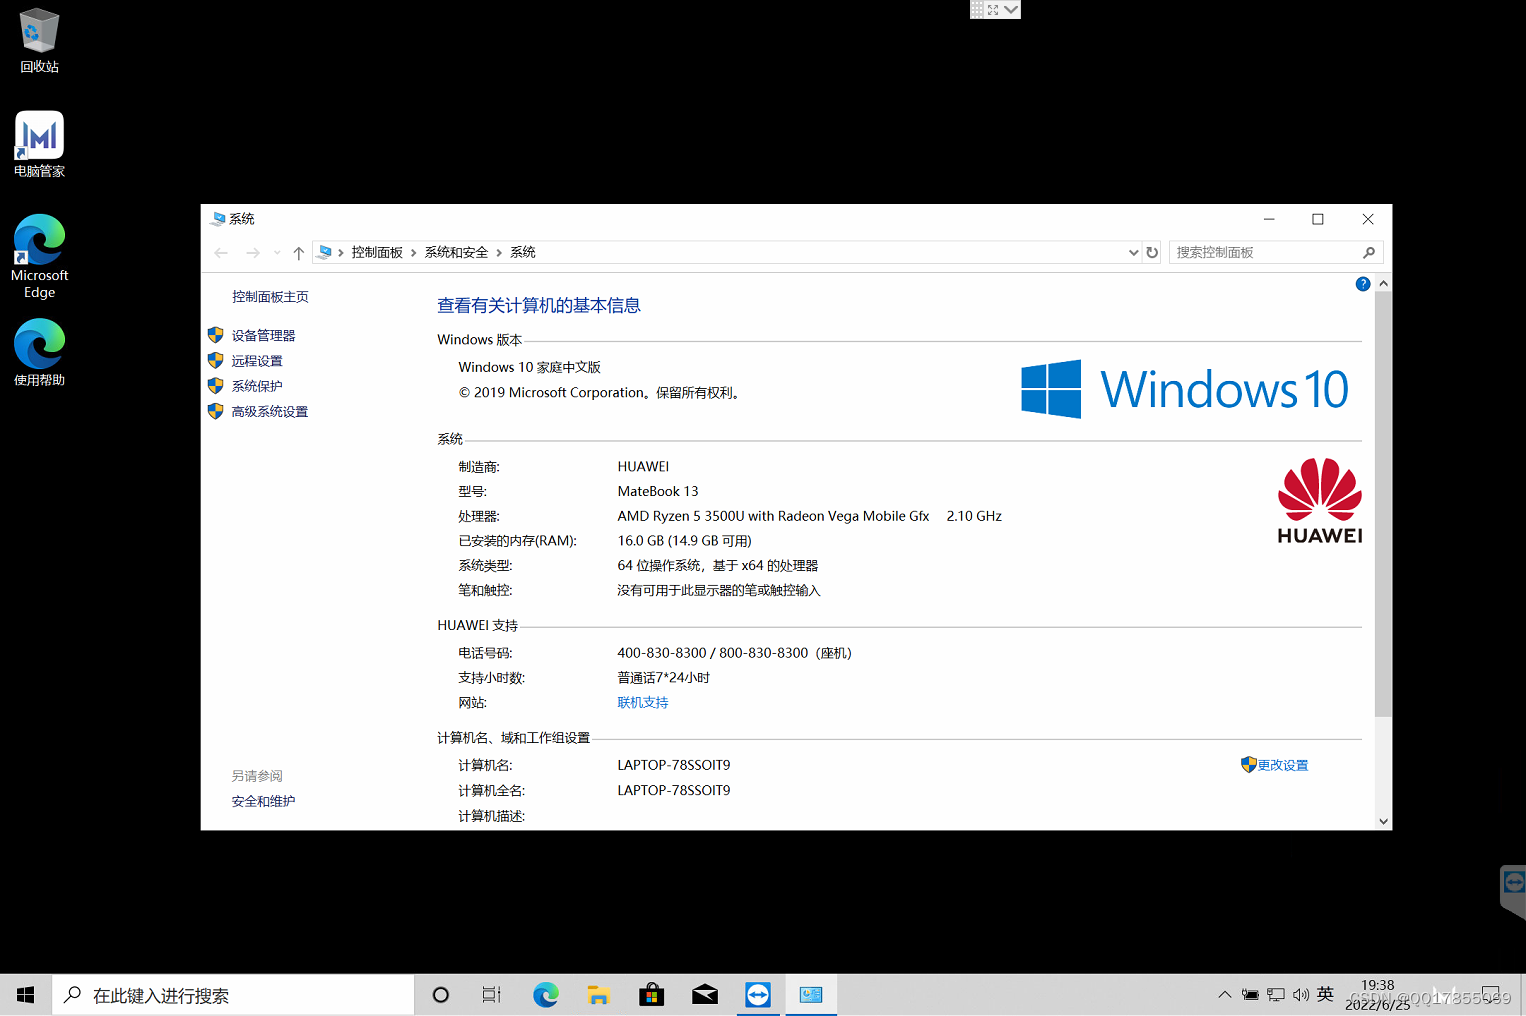
Task: Toggle fullscreen in the top remote toolbar
Action: point(993,9)
